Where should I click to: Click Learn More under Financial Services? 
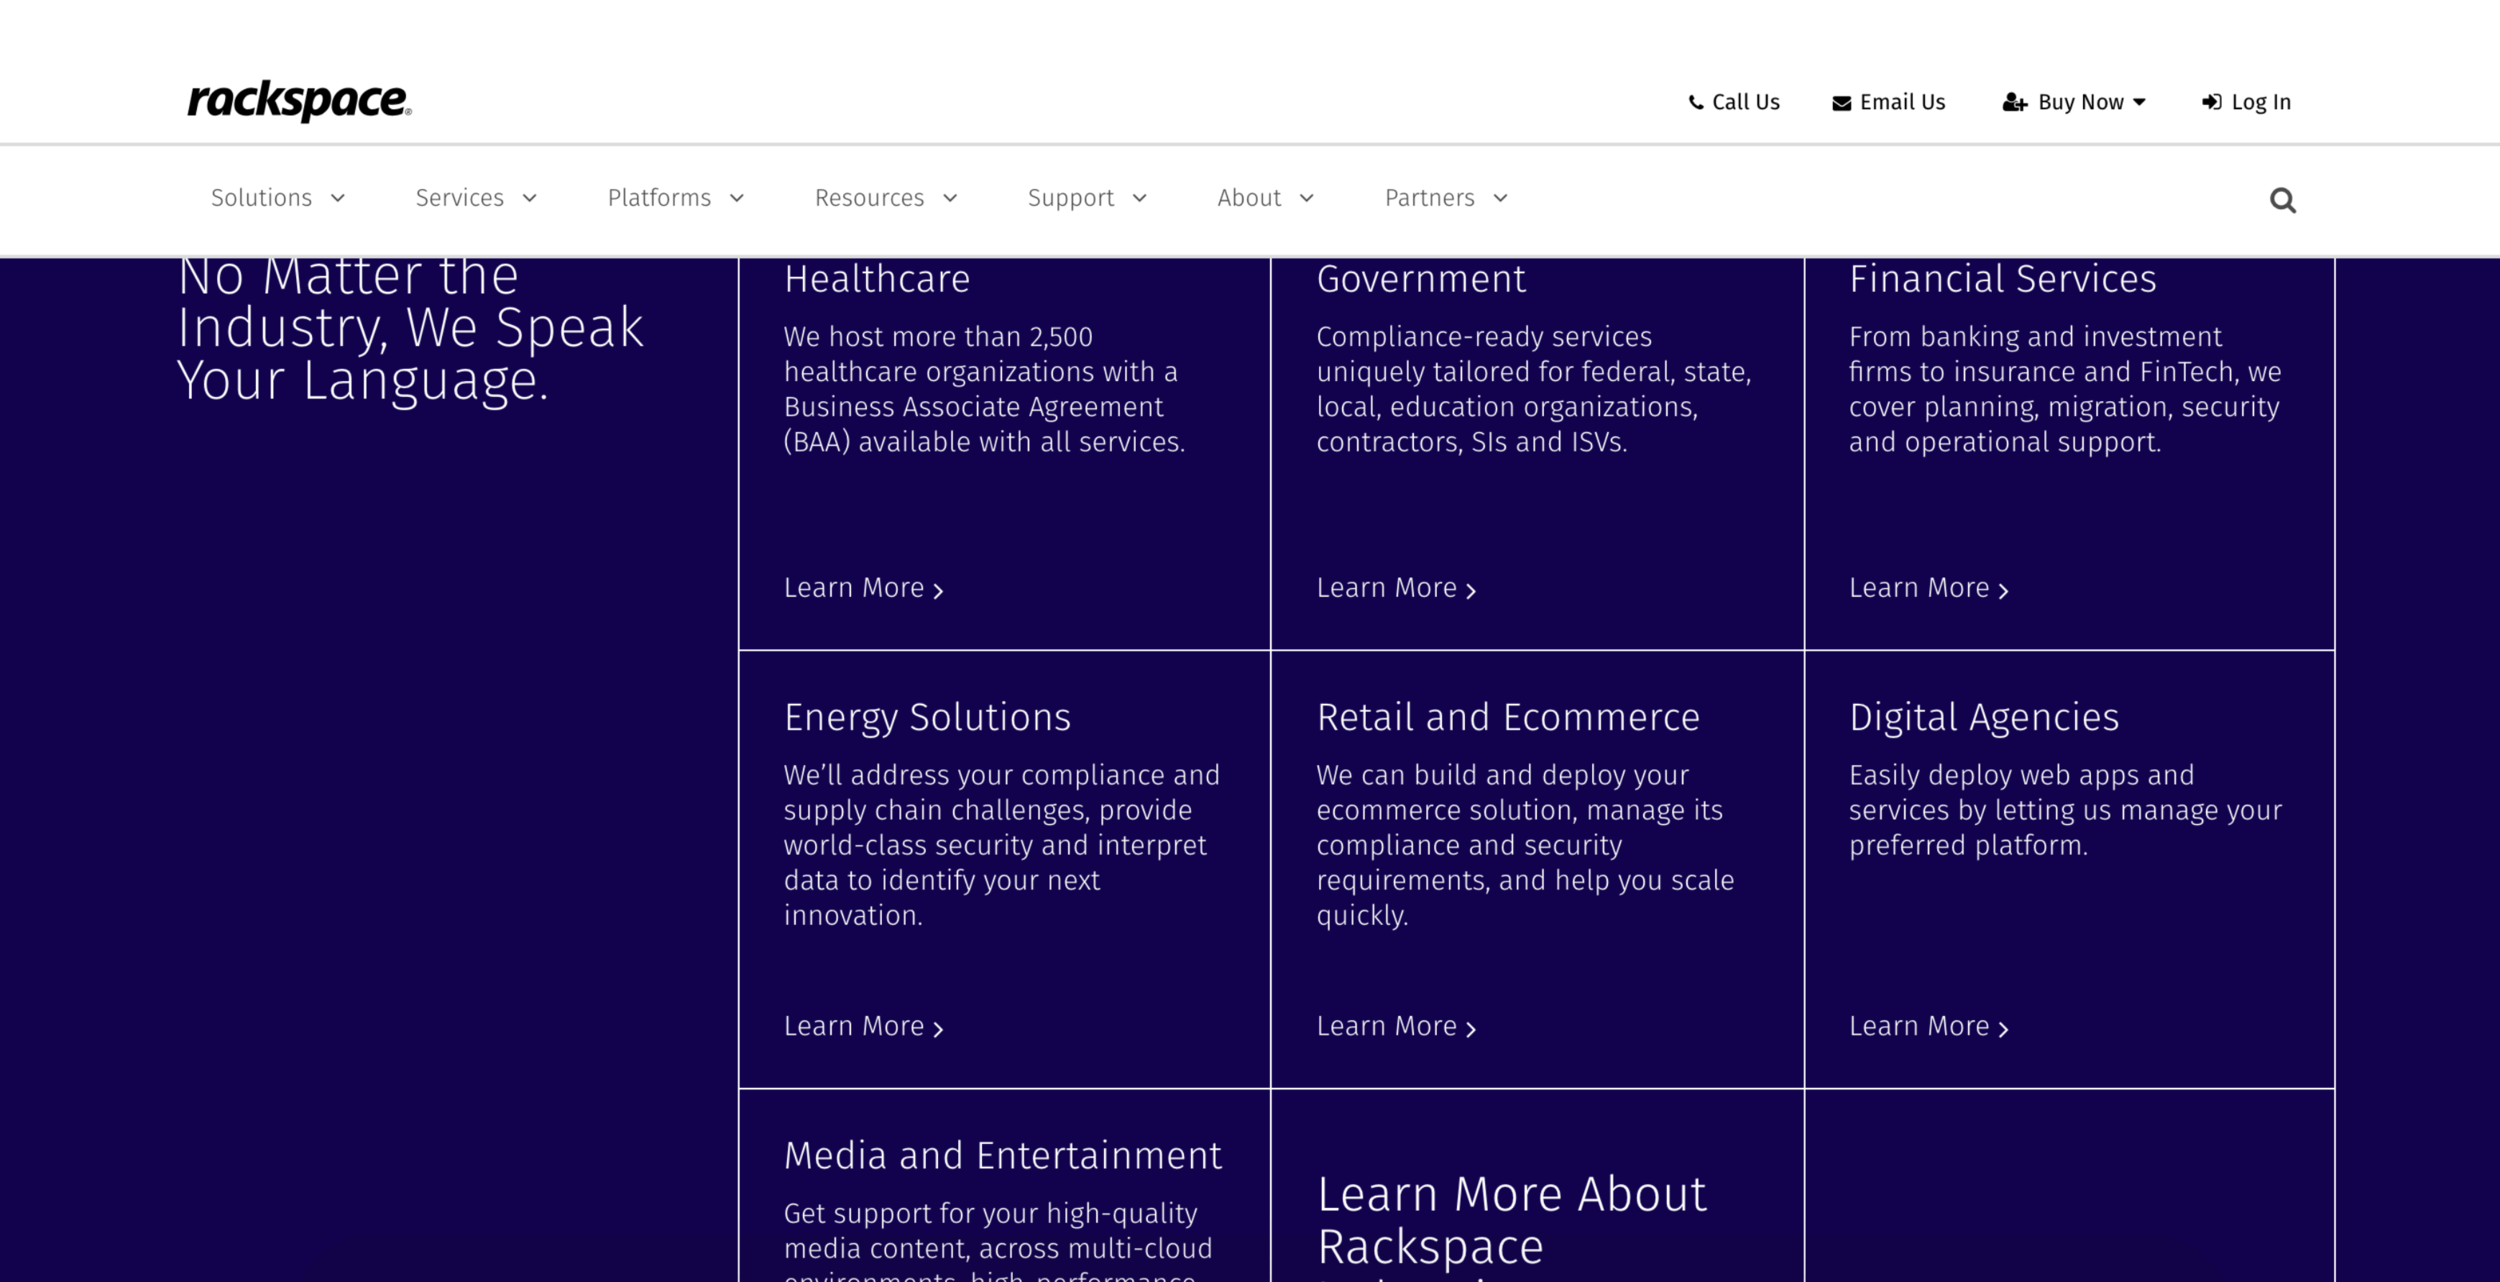(1921, 588)
